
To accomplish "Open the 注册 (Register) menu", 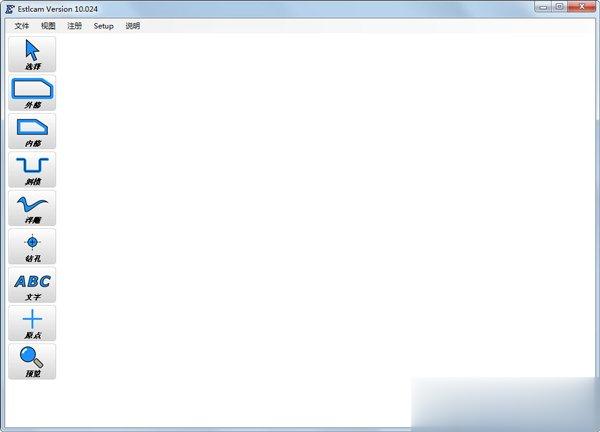I will point(75,26).
